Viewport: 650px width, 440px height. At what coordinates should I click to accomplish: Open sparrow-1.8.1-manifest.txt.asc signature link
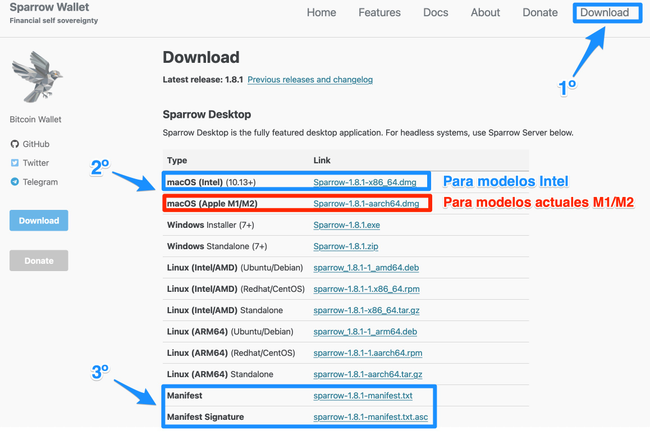point(370,417)
